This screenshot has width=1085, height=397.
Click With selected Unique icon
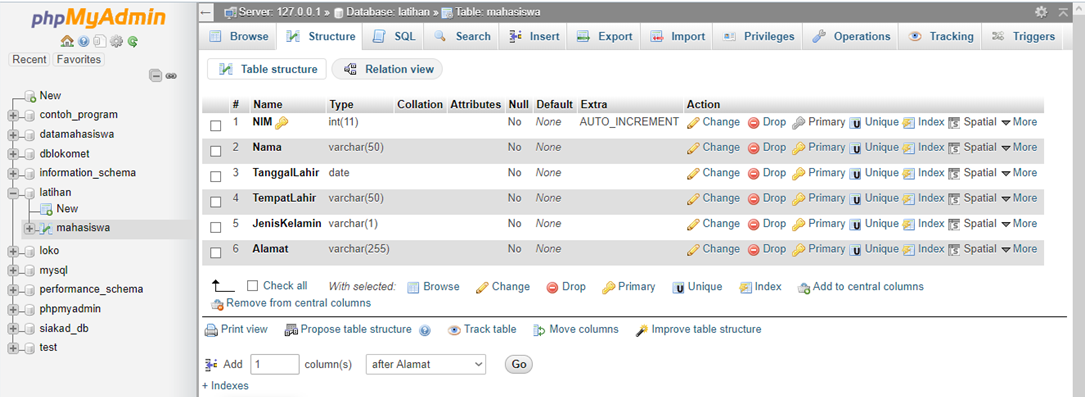678,288
